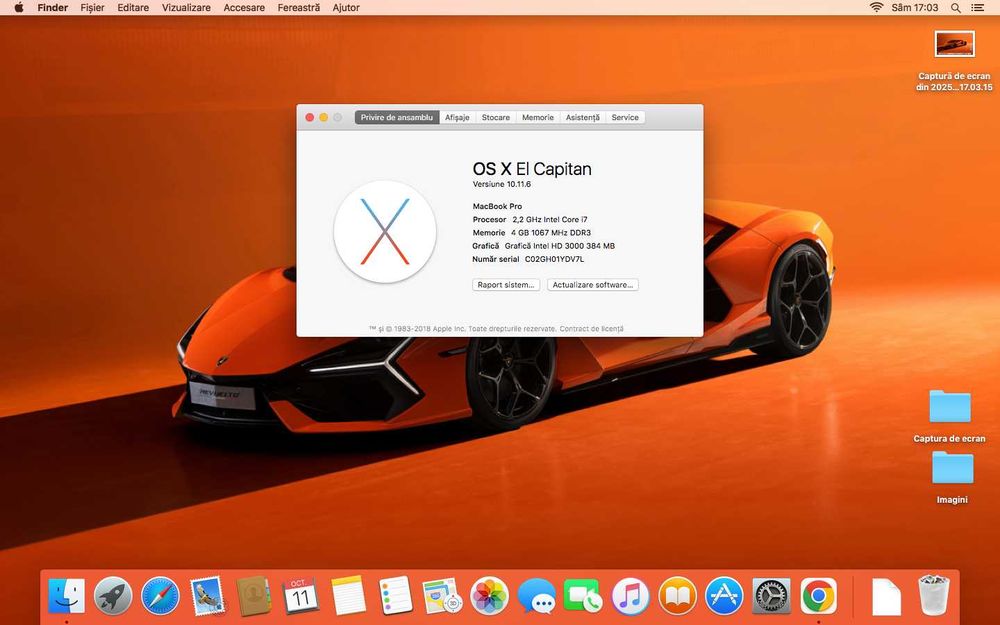Open Notes yellow notepad in Dock
The height and width of the screenshot is (625, 1000).
click(x=348, y=596)
